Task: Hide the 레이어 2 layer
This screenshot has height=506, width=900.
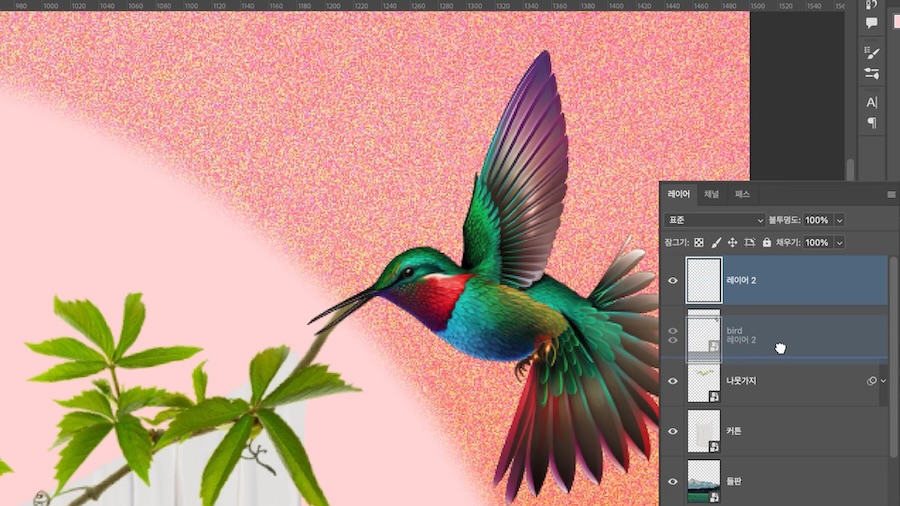Action: [673, 281]
